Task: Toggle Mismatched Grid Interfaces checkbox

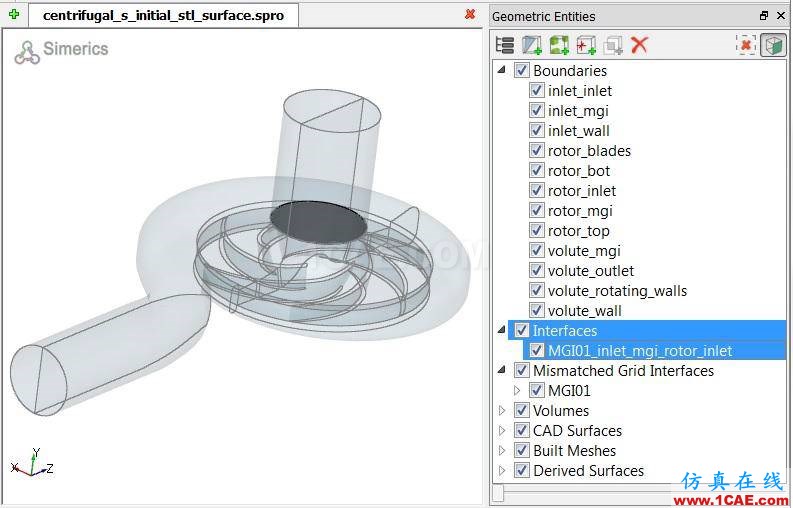Action: click(521, 370)
